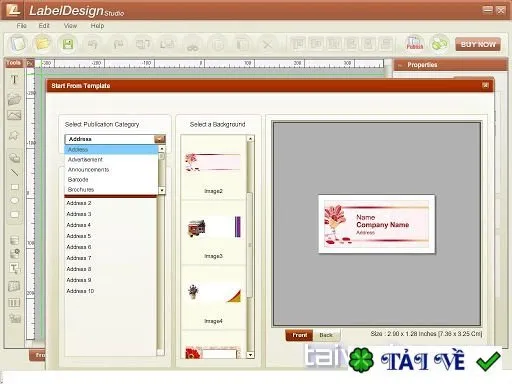Select the star shape tool
The width and height of the screenshot is (512, 384).
click(x=14, y=135)
